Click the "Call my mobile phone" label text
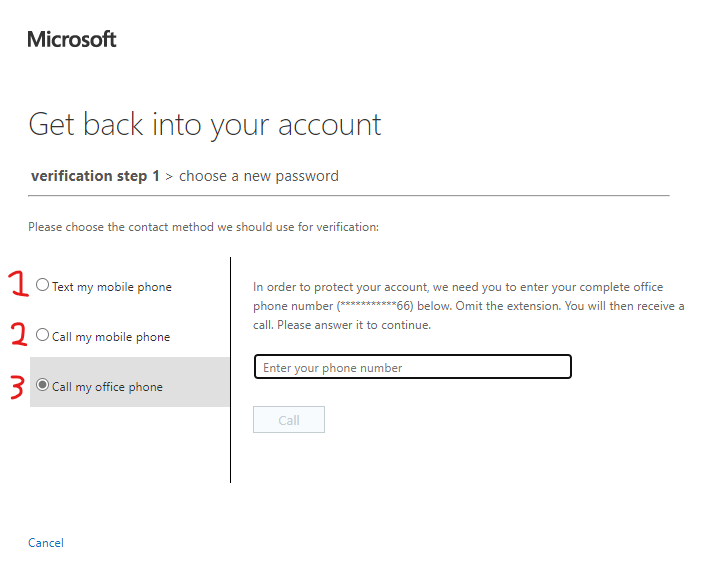 pos(110,337)
